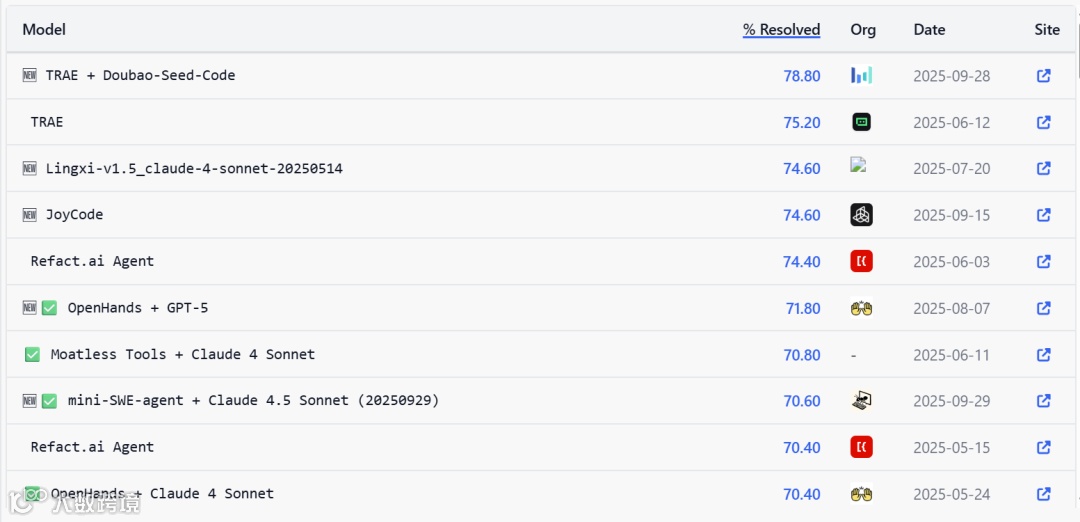
Task: Open site link for Lingxi-v1.5 row
Action: pos(1043,168)
